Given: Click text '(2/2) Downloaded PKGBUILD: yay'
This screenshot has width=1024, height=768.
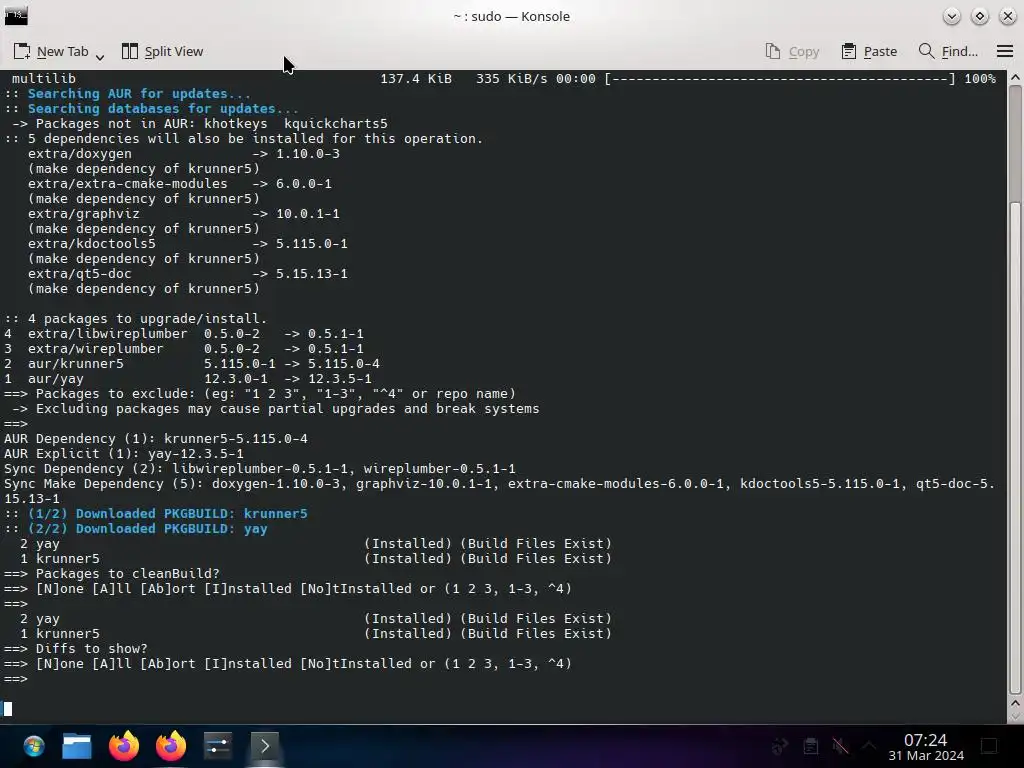Looking at the screenshot, I should point(148,528).
